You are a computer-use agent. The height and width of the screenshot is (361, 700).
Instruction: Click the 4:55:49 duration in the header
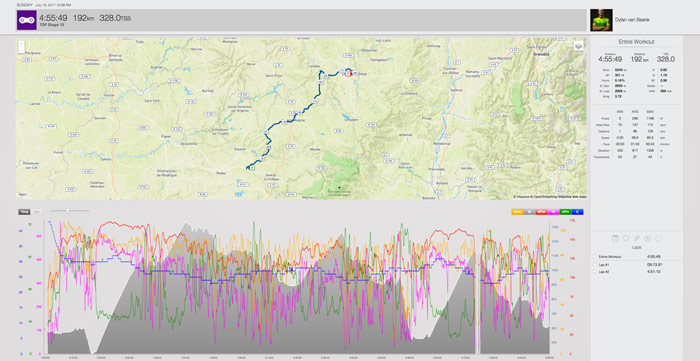tap(53, 18)
